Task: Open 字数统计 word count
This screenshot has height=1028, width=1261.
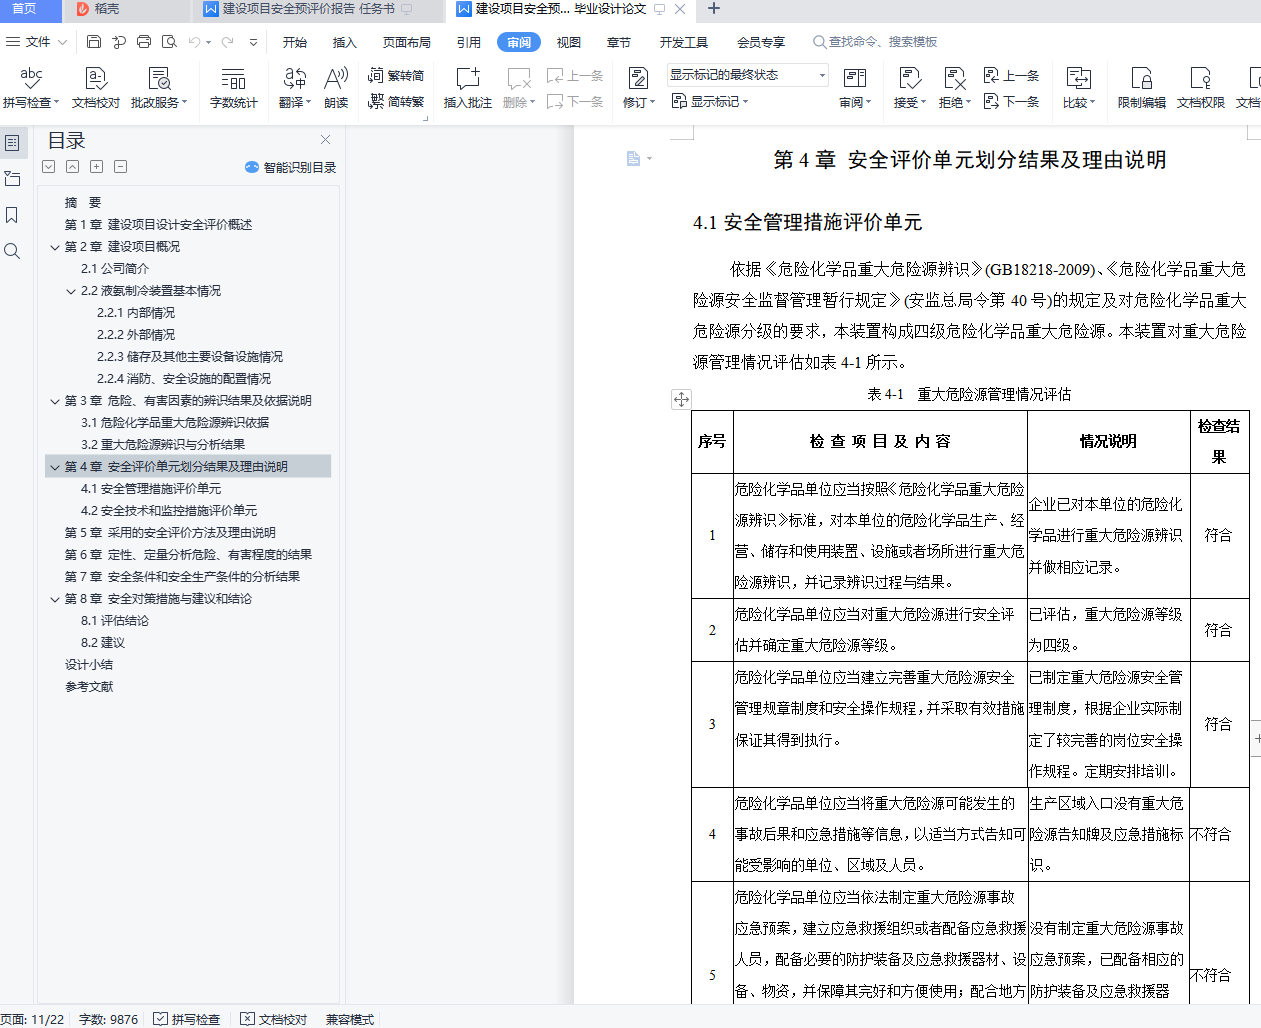Action: tap(233, 88)
